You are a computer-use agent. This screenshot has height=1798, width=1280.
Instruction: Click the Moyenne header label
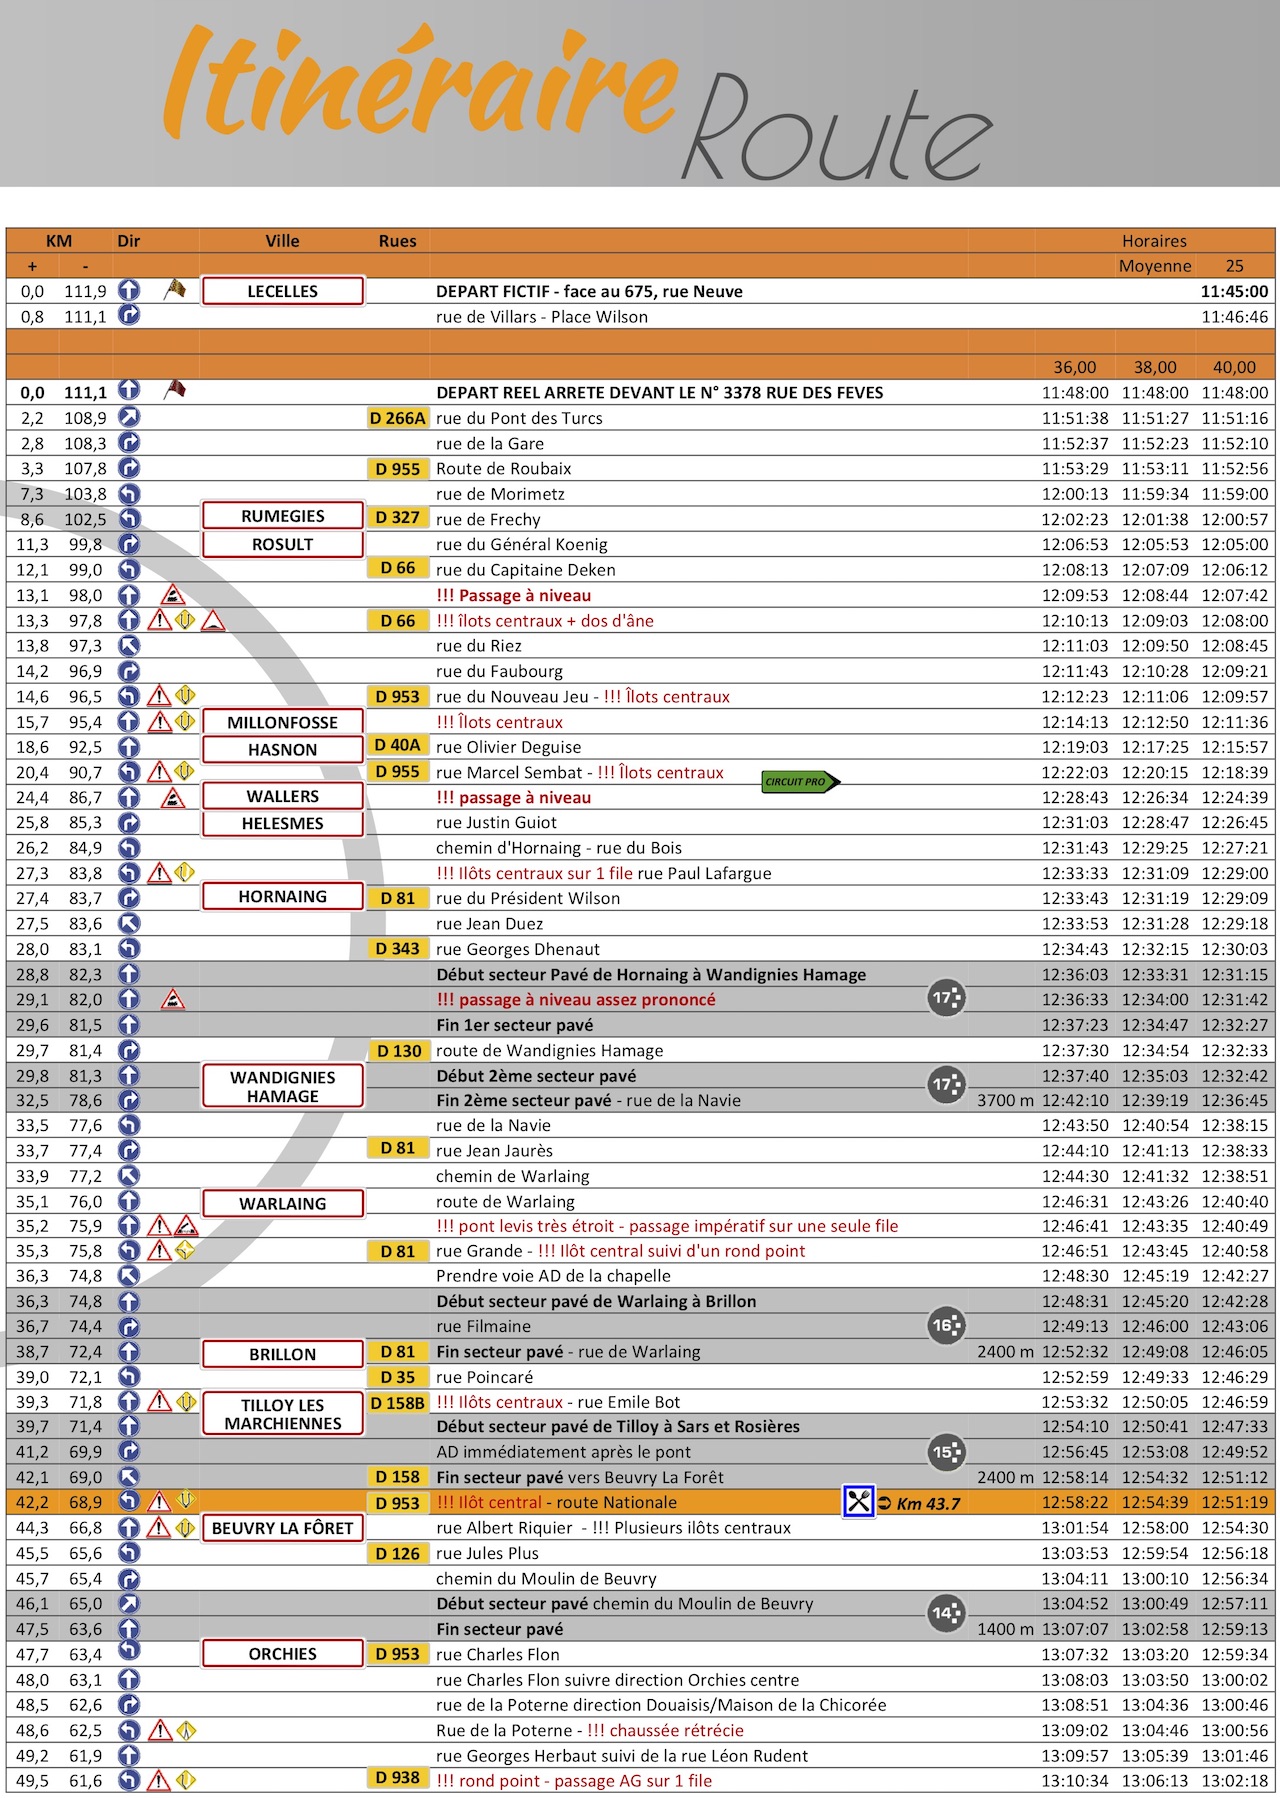(x=1155, y=266)
